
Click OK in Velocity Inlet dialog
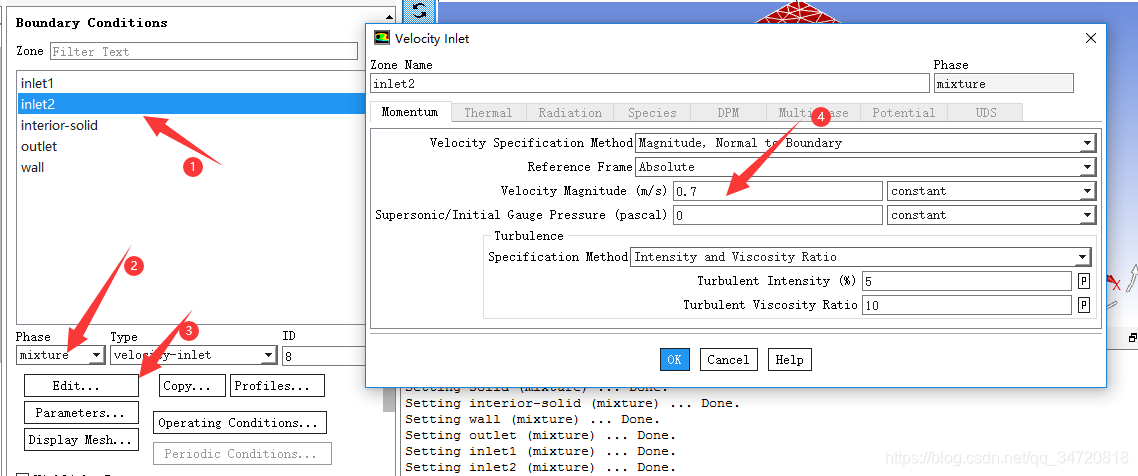coord(674,359)
